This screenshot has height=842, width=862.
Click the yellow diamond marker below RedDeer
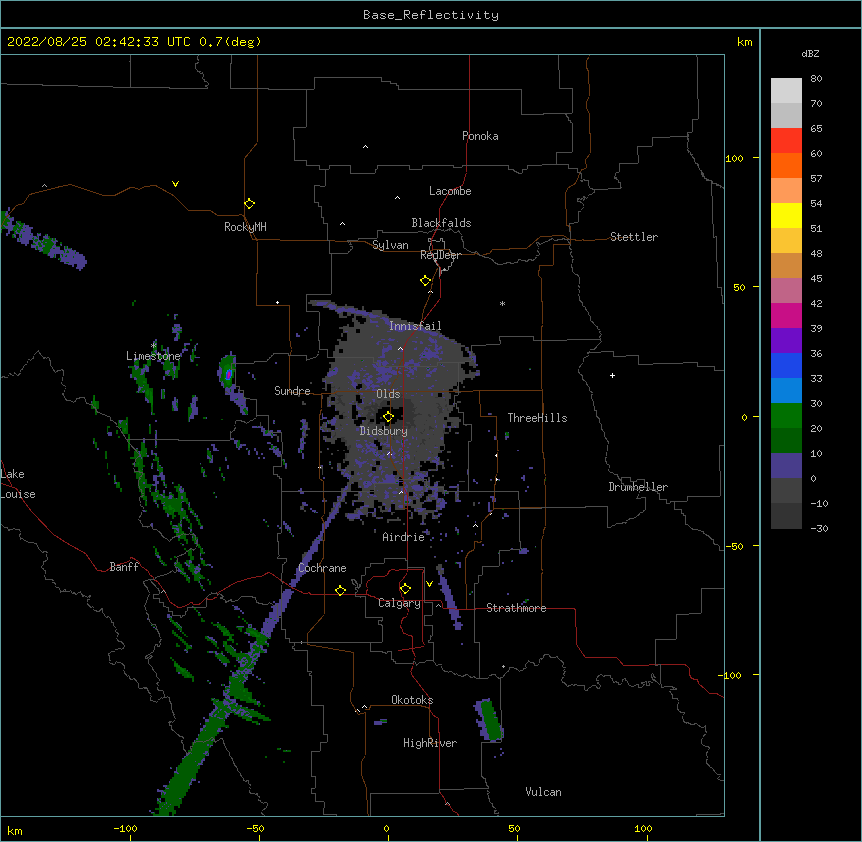pos(426,281)
